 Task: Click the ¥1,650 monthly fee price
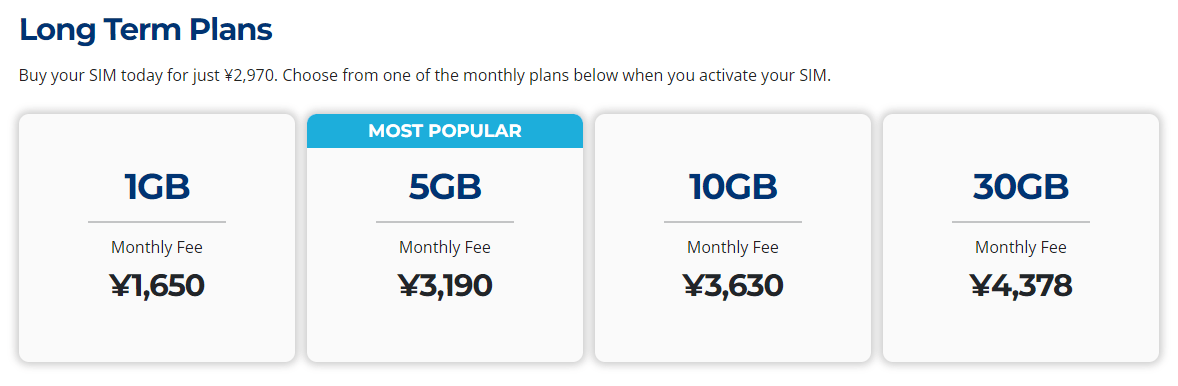157,285
